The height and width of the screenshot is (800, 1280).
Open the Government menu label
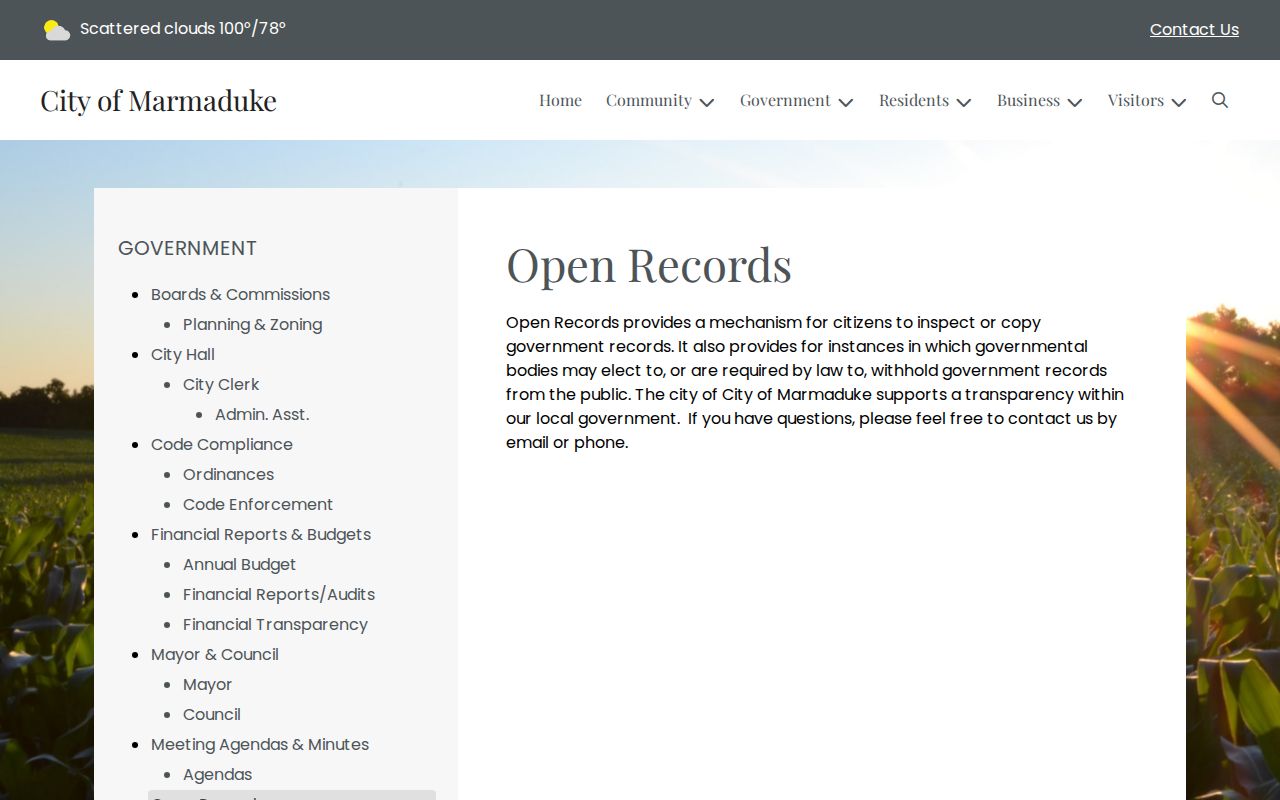point(785,100)
